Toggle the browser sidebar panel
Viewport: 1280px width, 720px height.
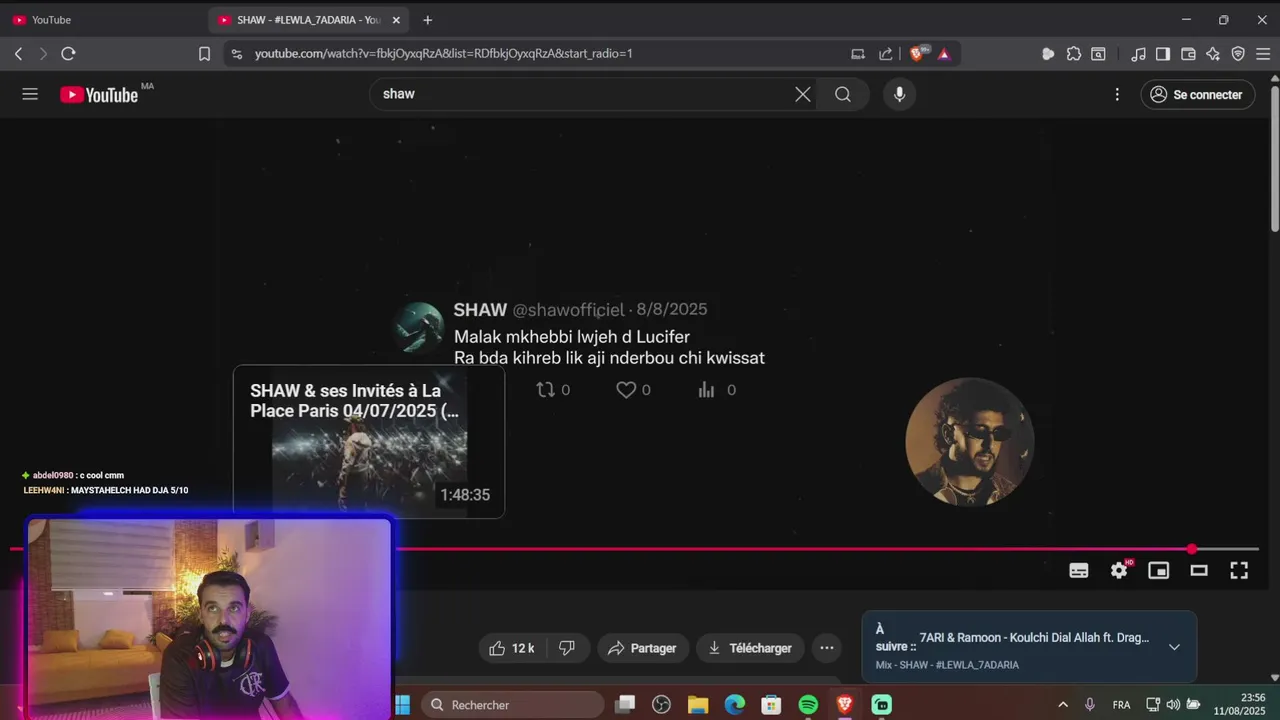coord(1163,54)
